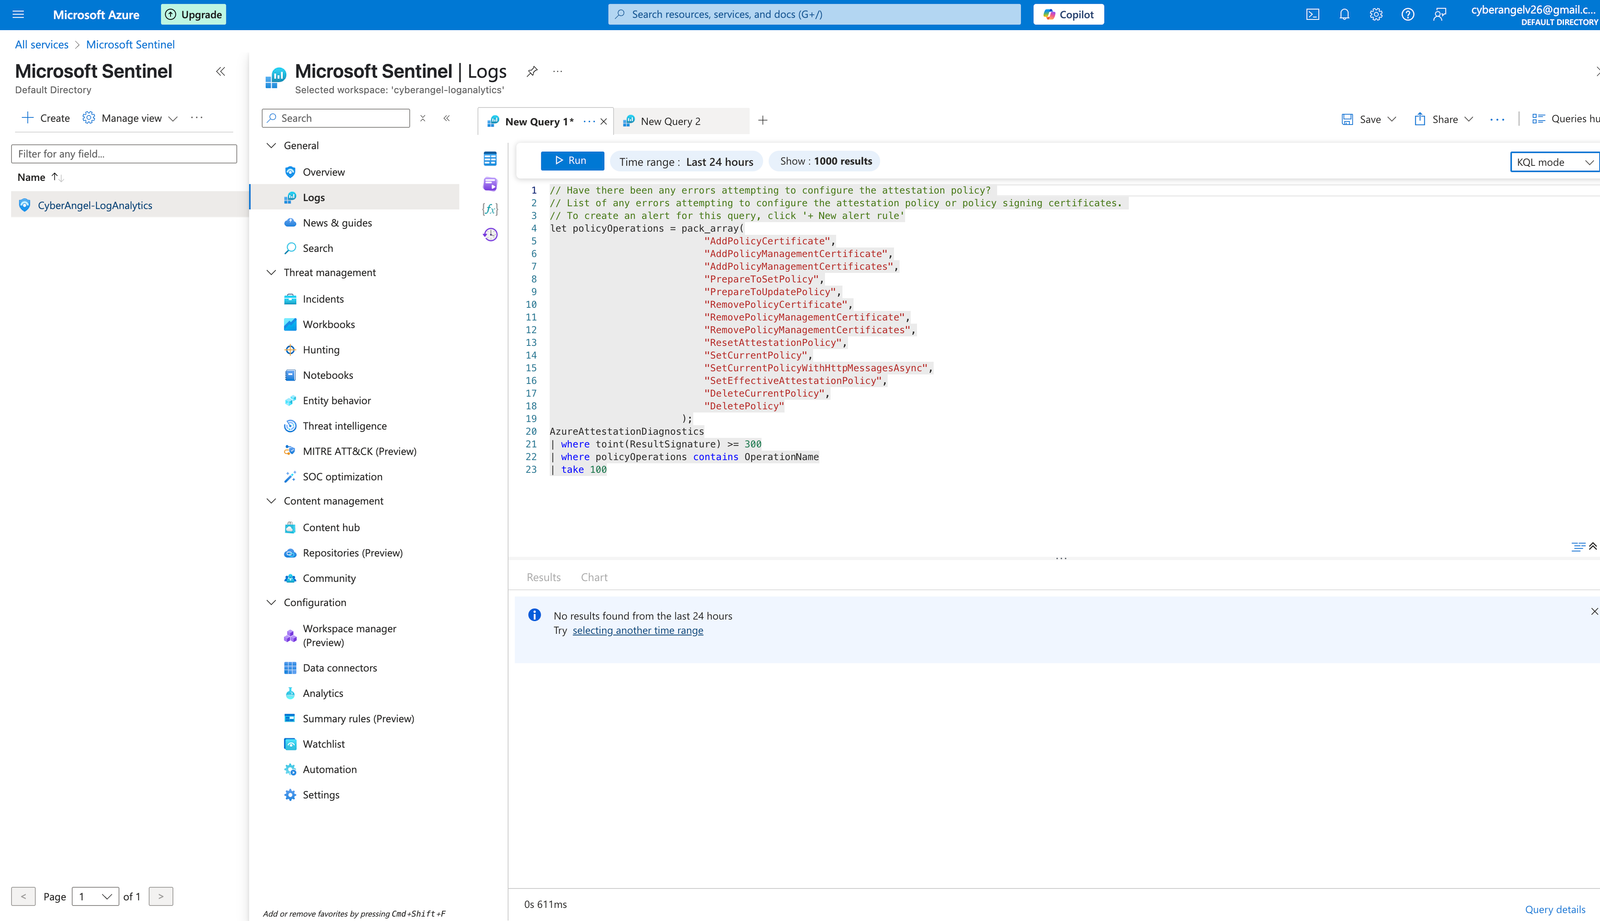Open the Copilot assistant
Screen dimensions: 1600x921
click(1068, 14)
